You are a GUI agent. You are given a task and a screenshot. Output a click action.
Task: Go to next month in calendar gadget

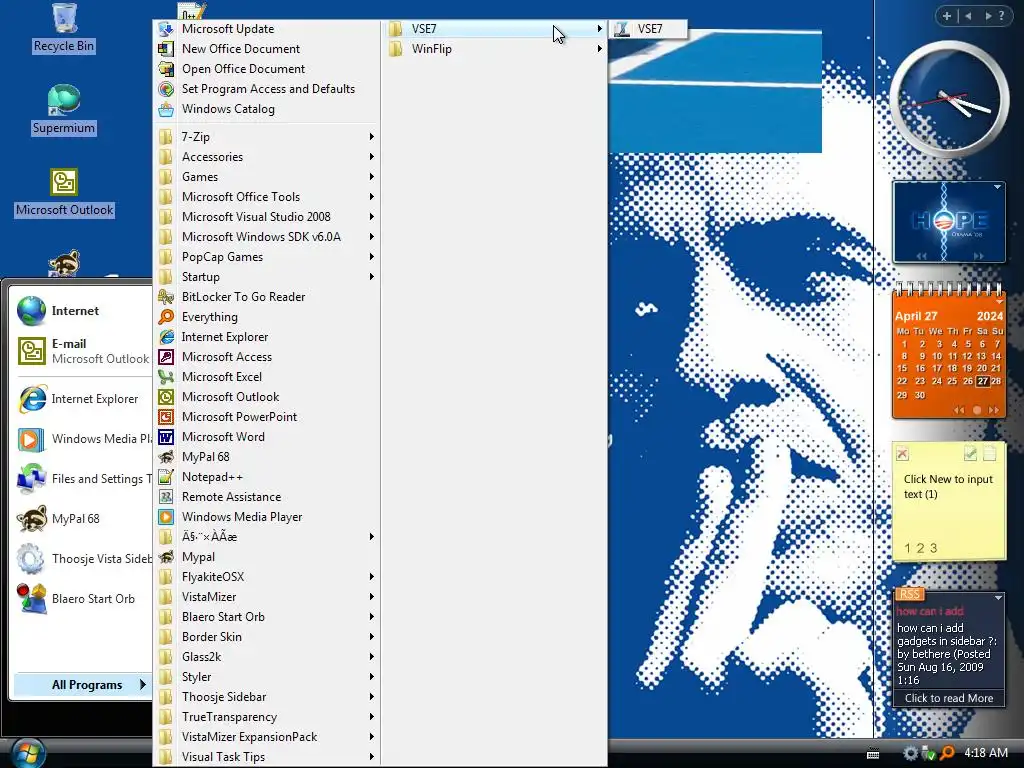pyautogui.click(x=993, y=410)
